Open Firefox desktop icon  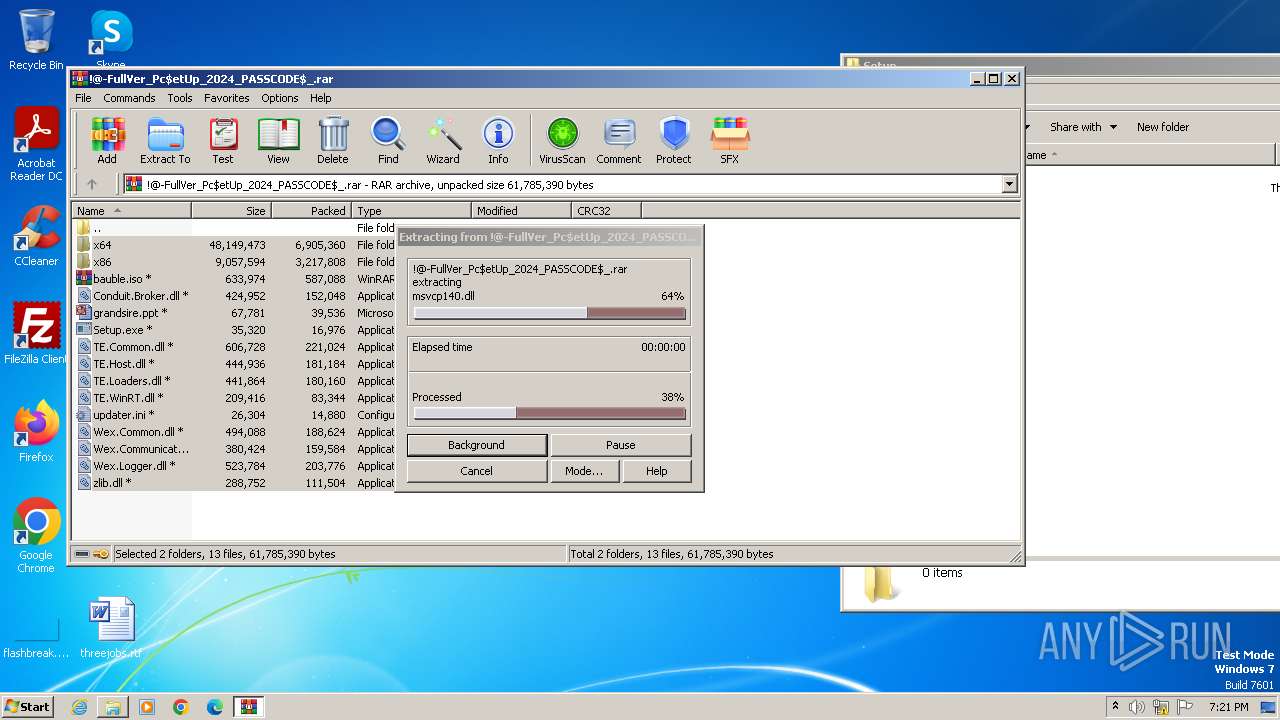tap(36, 432)
